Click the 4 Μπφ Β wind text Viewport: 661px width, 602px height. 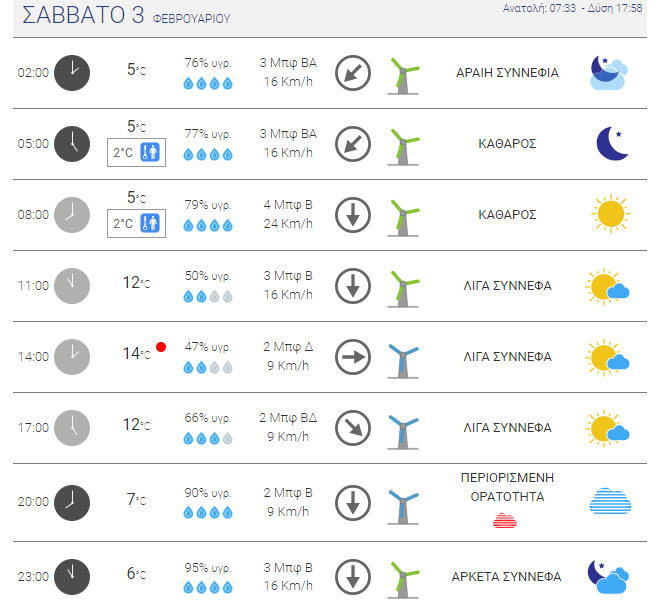click(288, 205)
